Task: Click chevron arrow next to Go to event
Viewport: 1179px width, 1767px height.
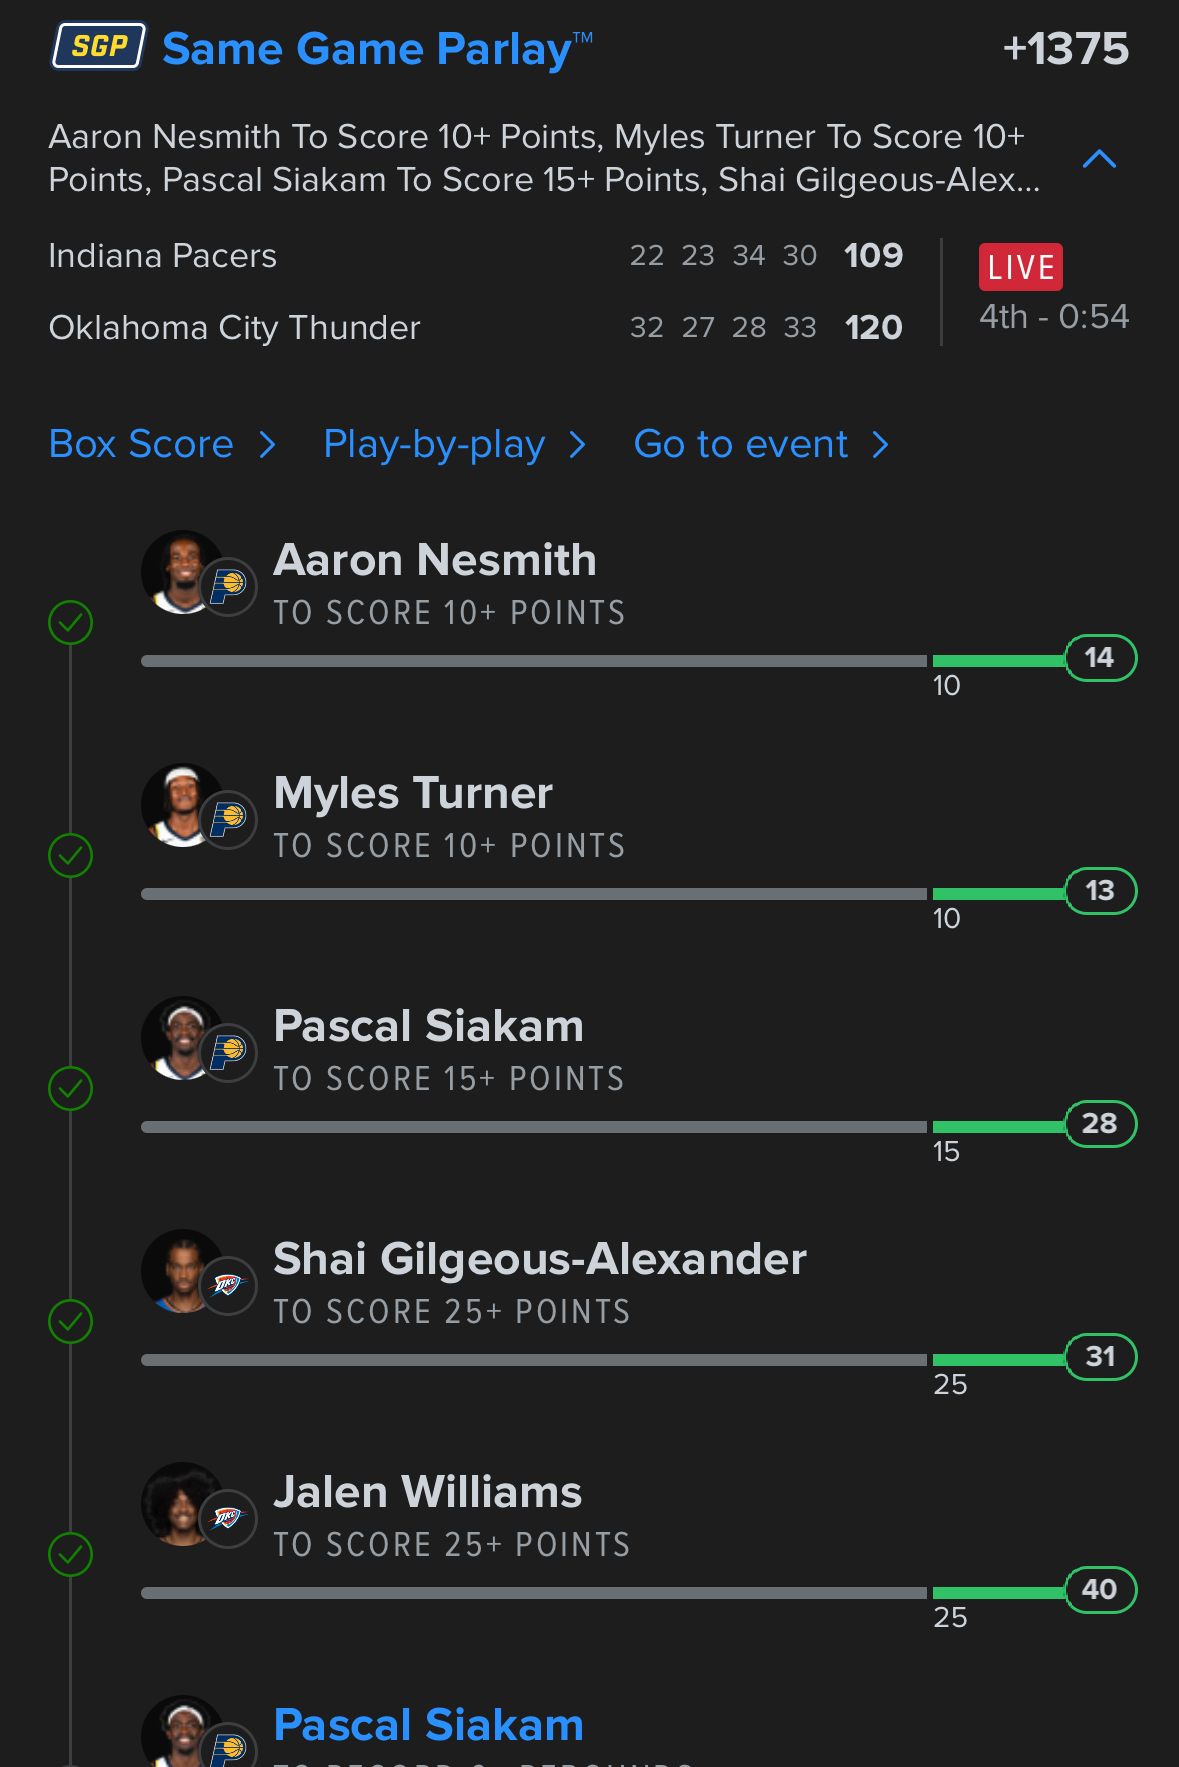Action: point(880,444)
